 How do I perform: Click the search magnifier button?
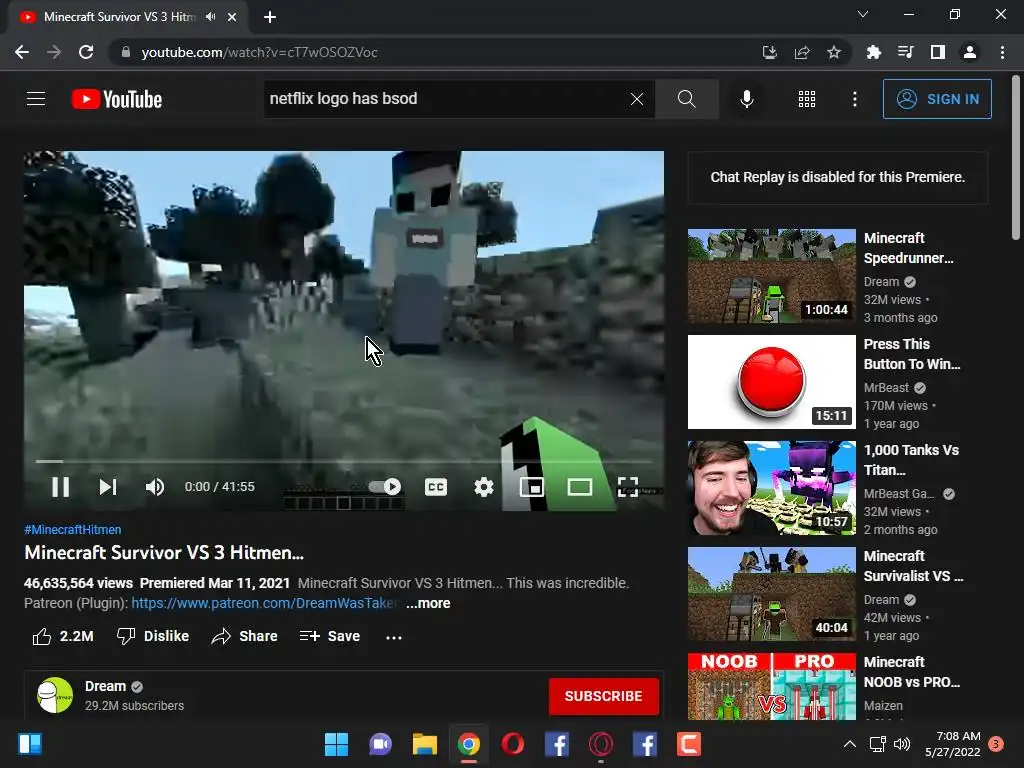(x=686, y=99)
